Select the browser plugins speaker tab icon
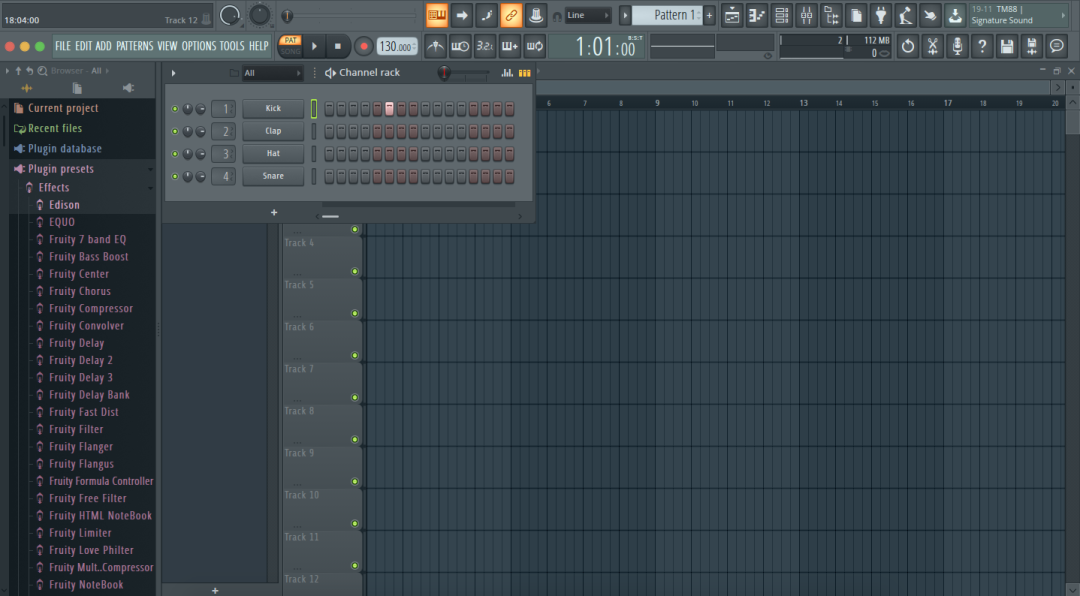This screenshot has height=596, width=1080. click(x=128, y=88)
